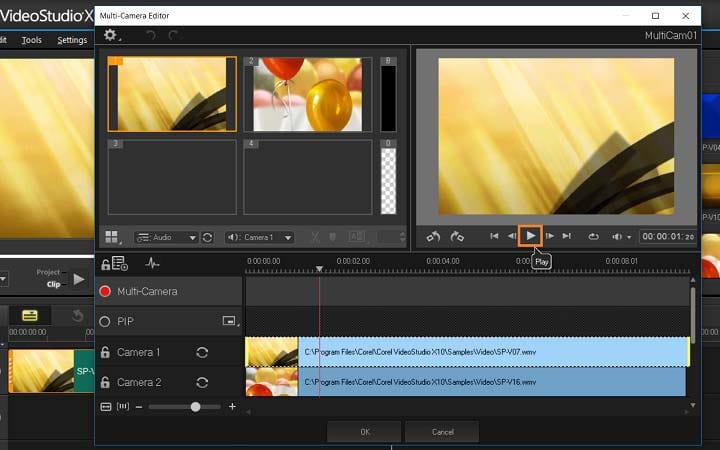Step to the next frame
The width and height of the screenshot is (720, 450).
pyautogui.click(x=549, y=236)
